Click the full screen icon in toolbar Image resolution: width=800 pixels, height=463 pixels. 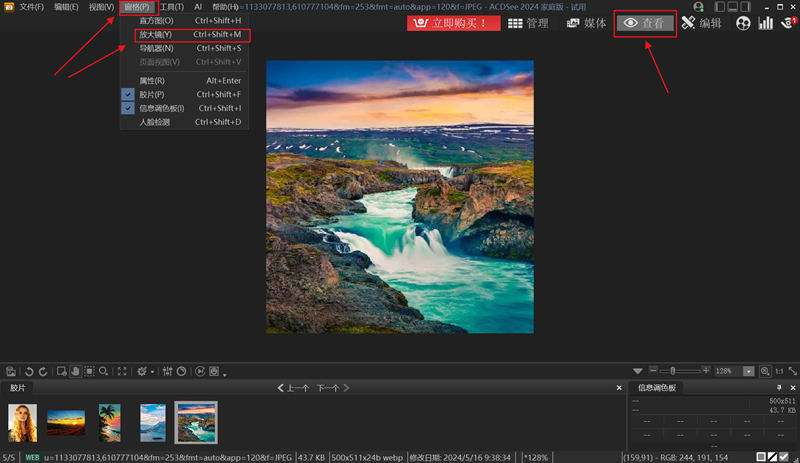122,371
